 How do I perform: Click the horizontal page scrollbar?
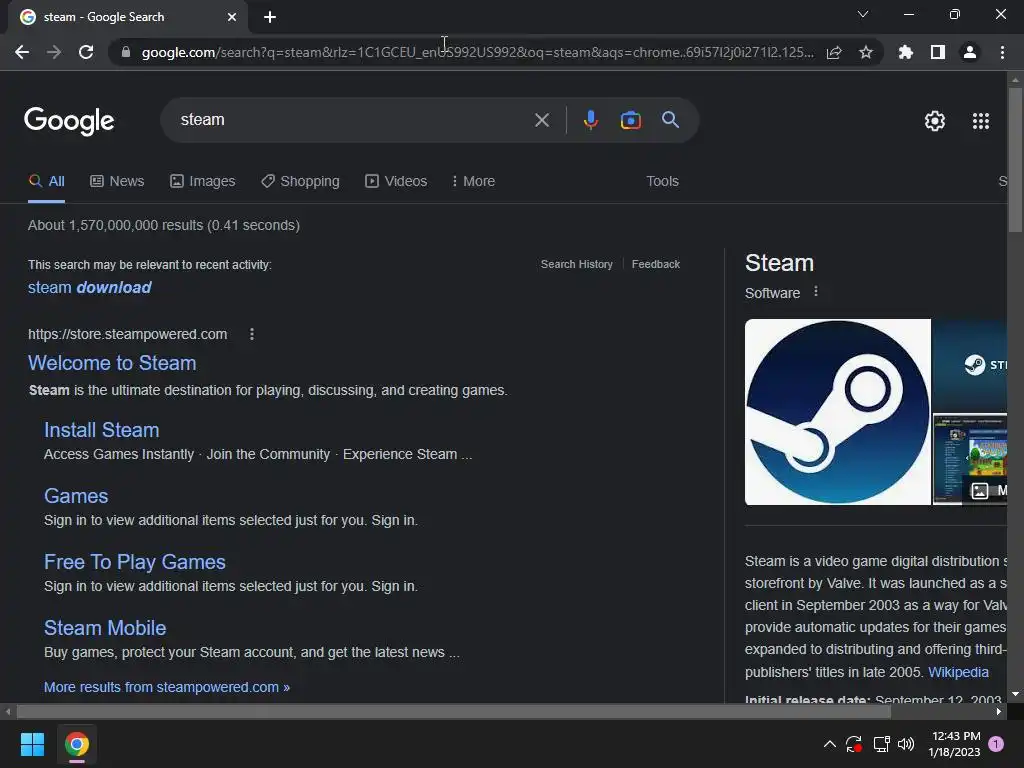point(454,712)
